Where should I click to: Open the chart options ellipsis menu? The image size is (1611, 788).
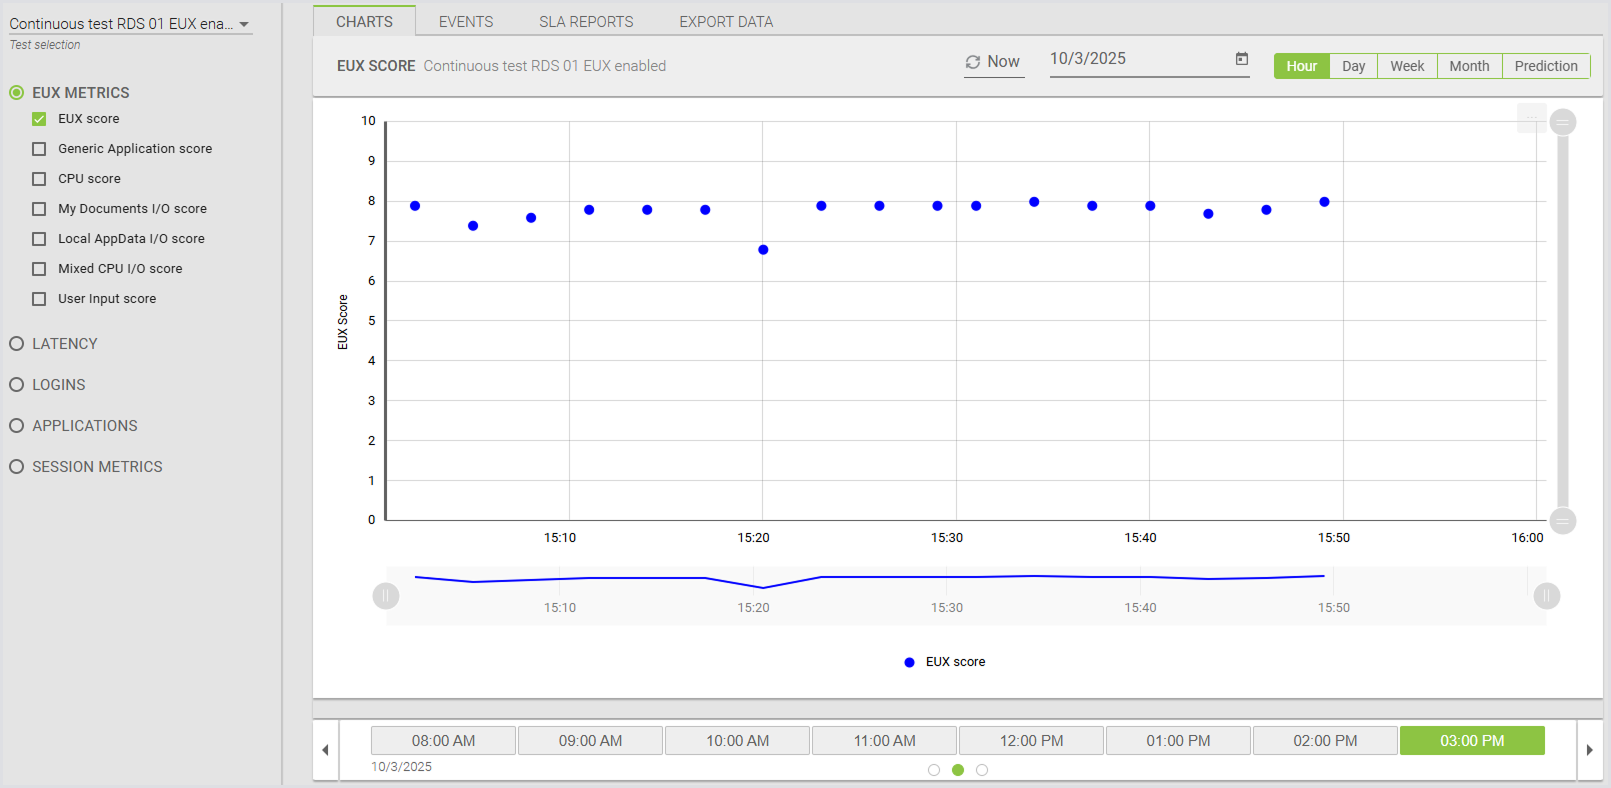pyautogui.click(x=1531, y=118)
